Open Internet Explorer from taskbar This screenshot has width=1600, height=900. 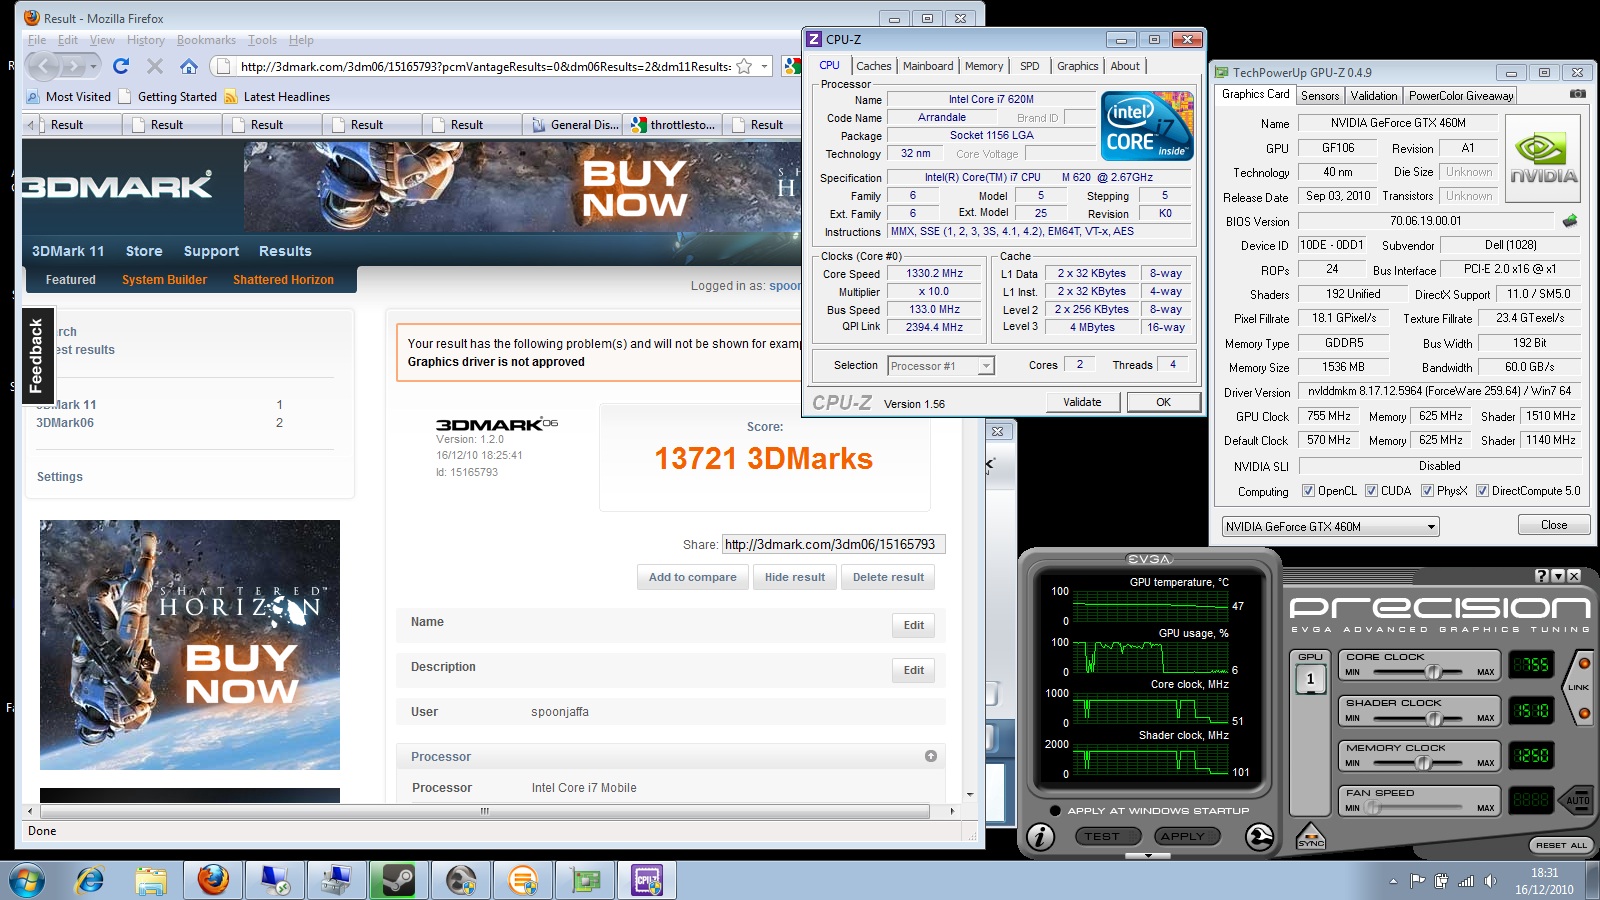(x=90, y=880)
